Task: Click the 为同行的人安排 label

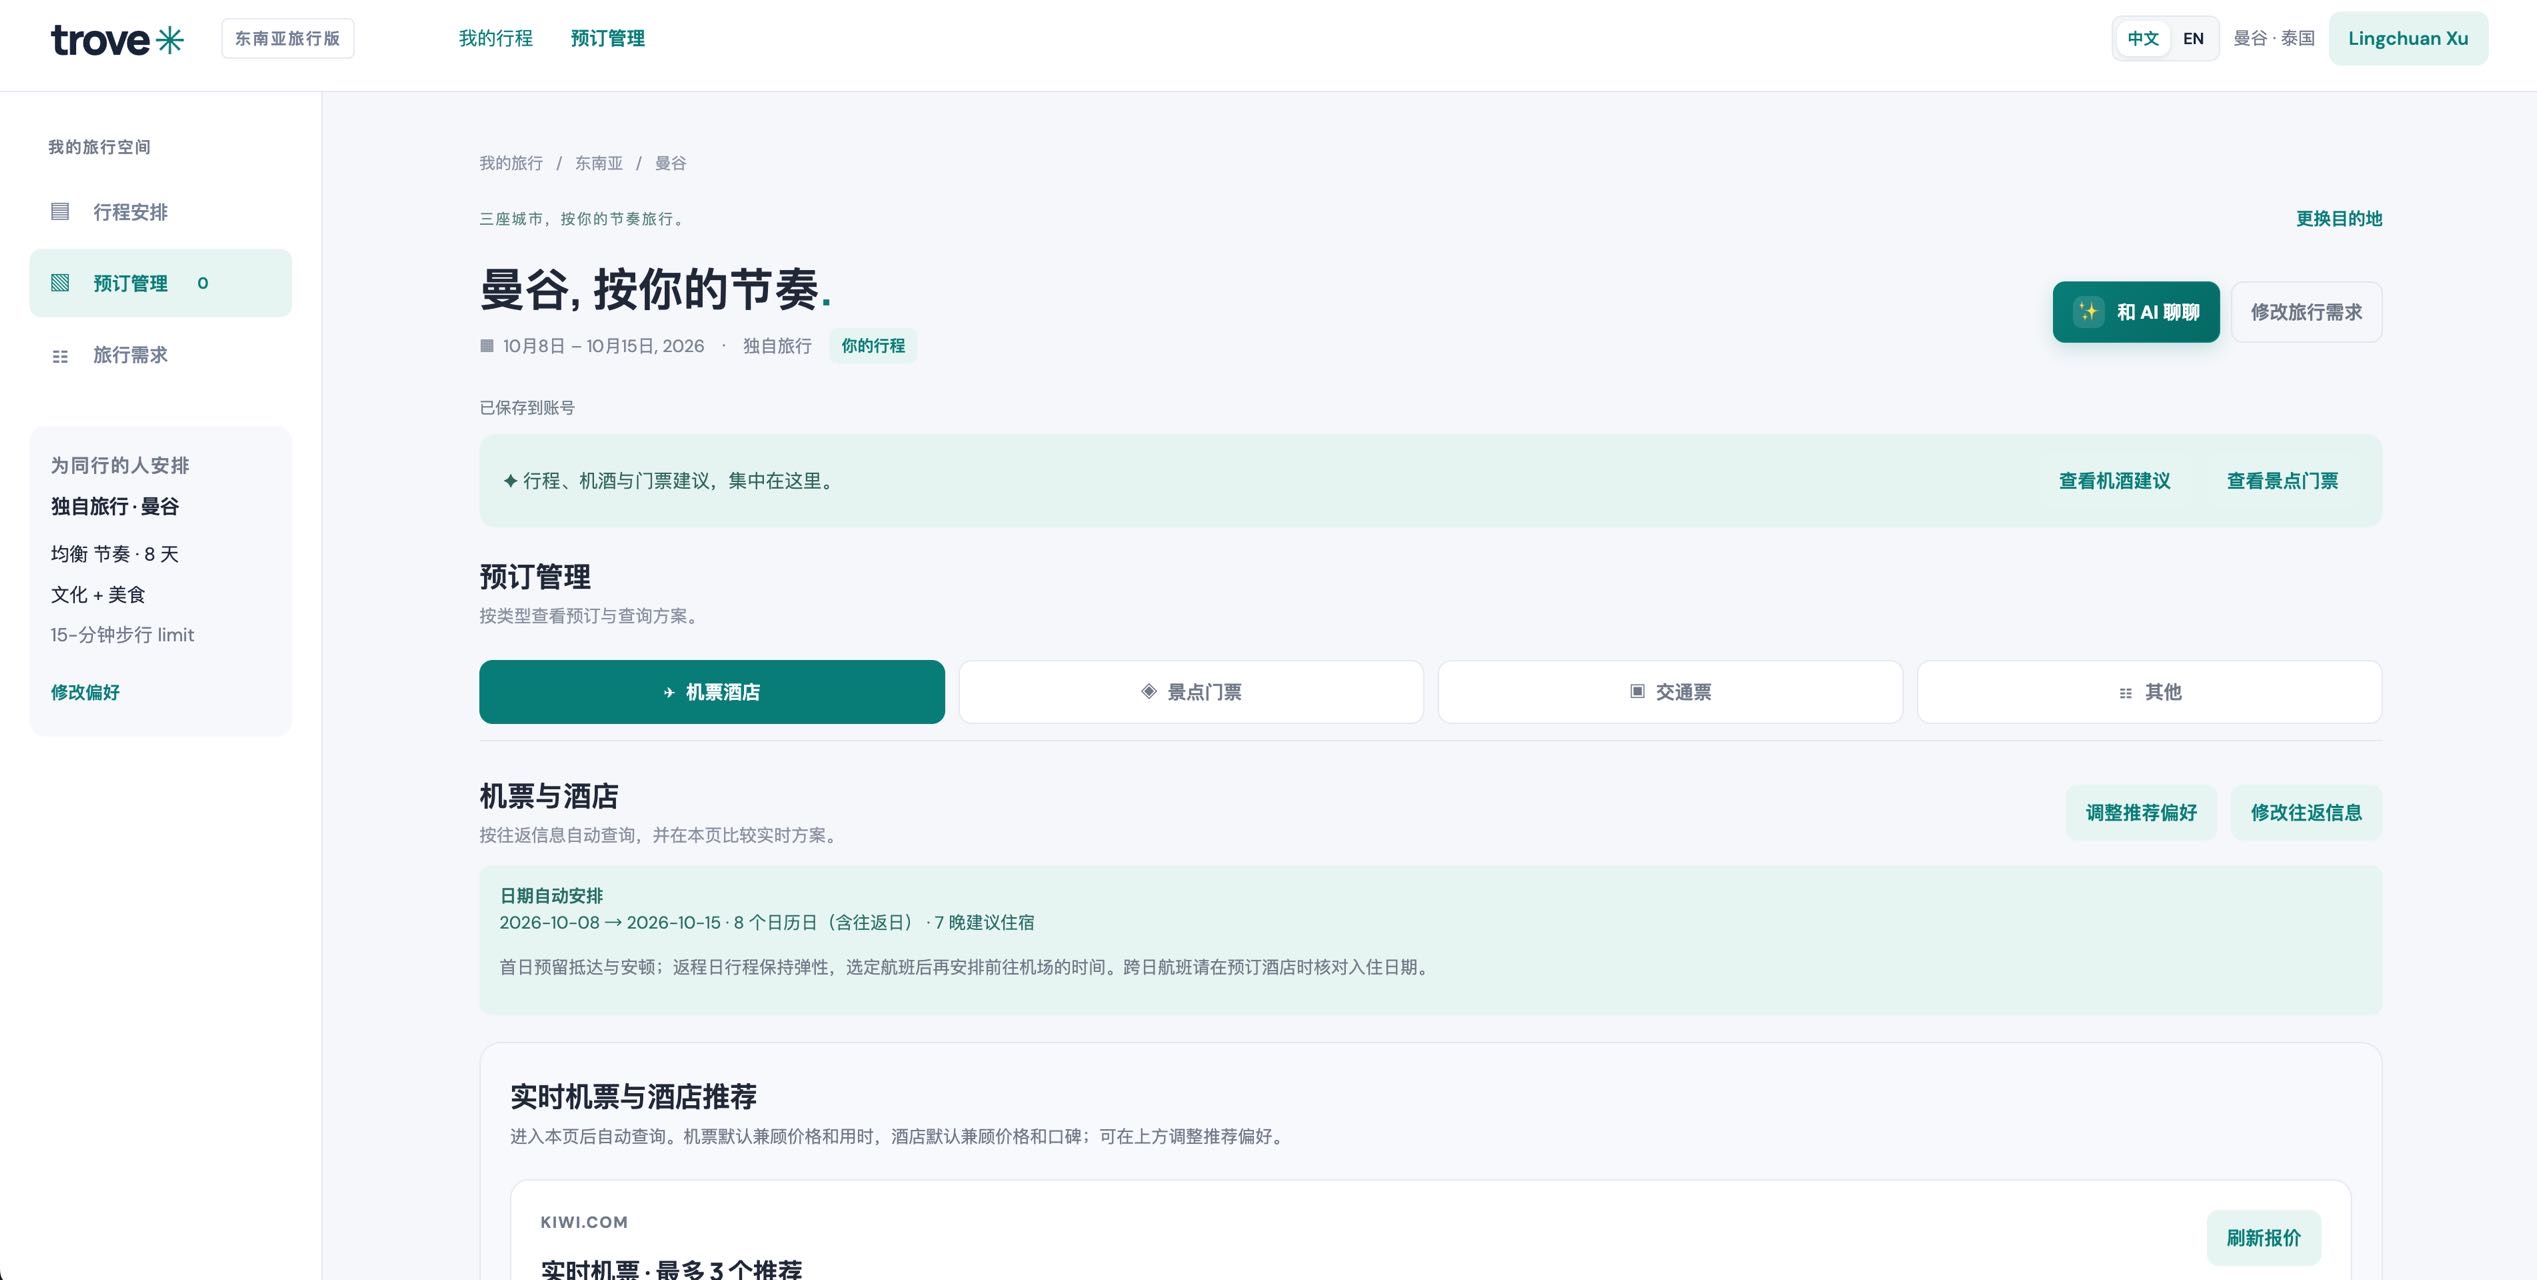Action: (x=120, y=466)
